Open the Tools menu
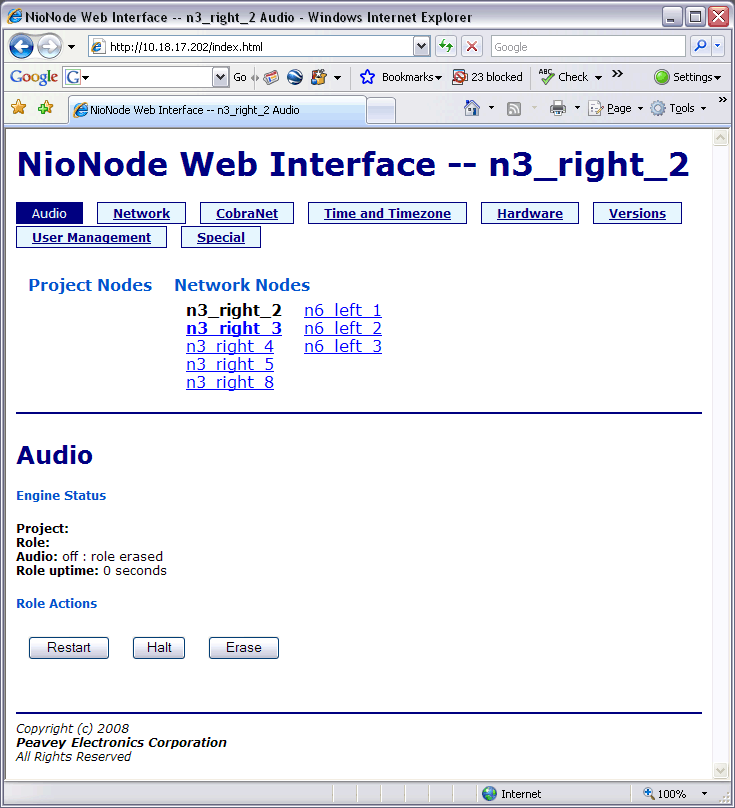The width and height of the screenshot is (735, 808). 678,108
